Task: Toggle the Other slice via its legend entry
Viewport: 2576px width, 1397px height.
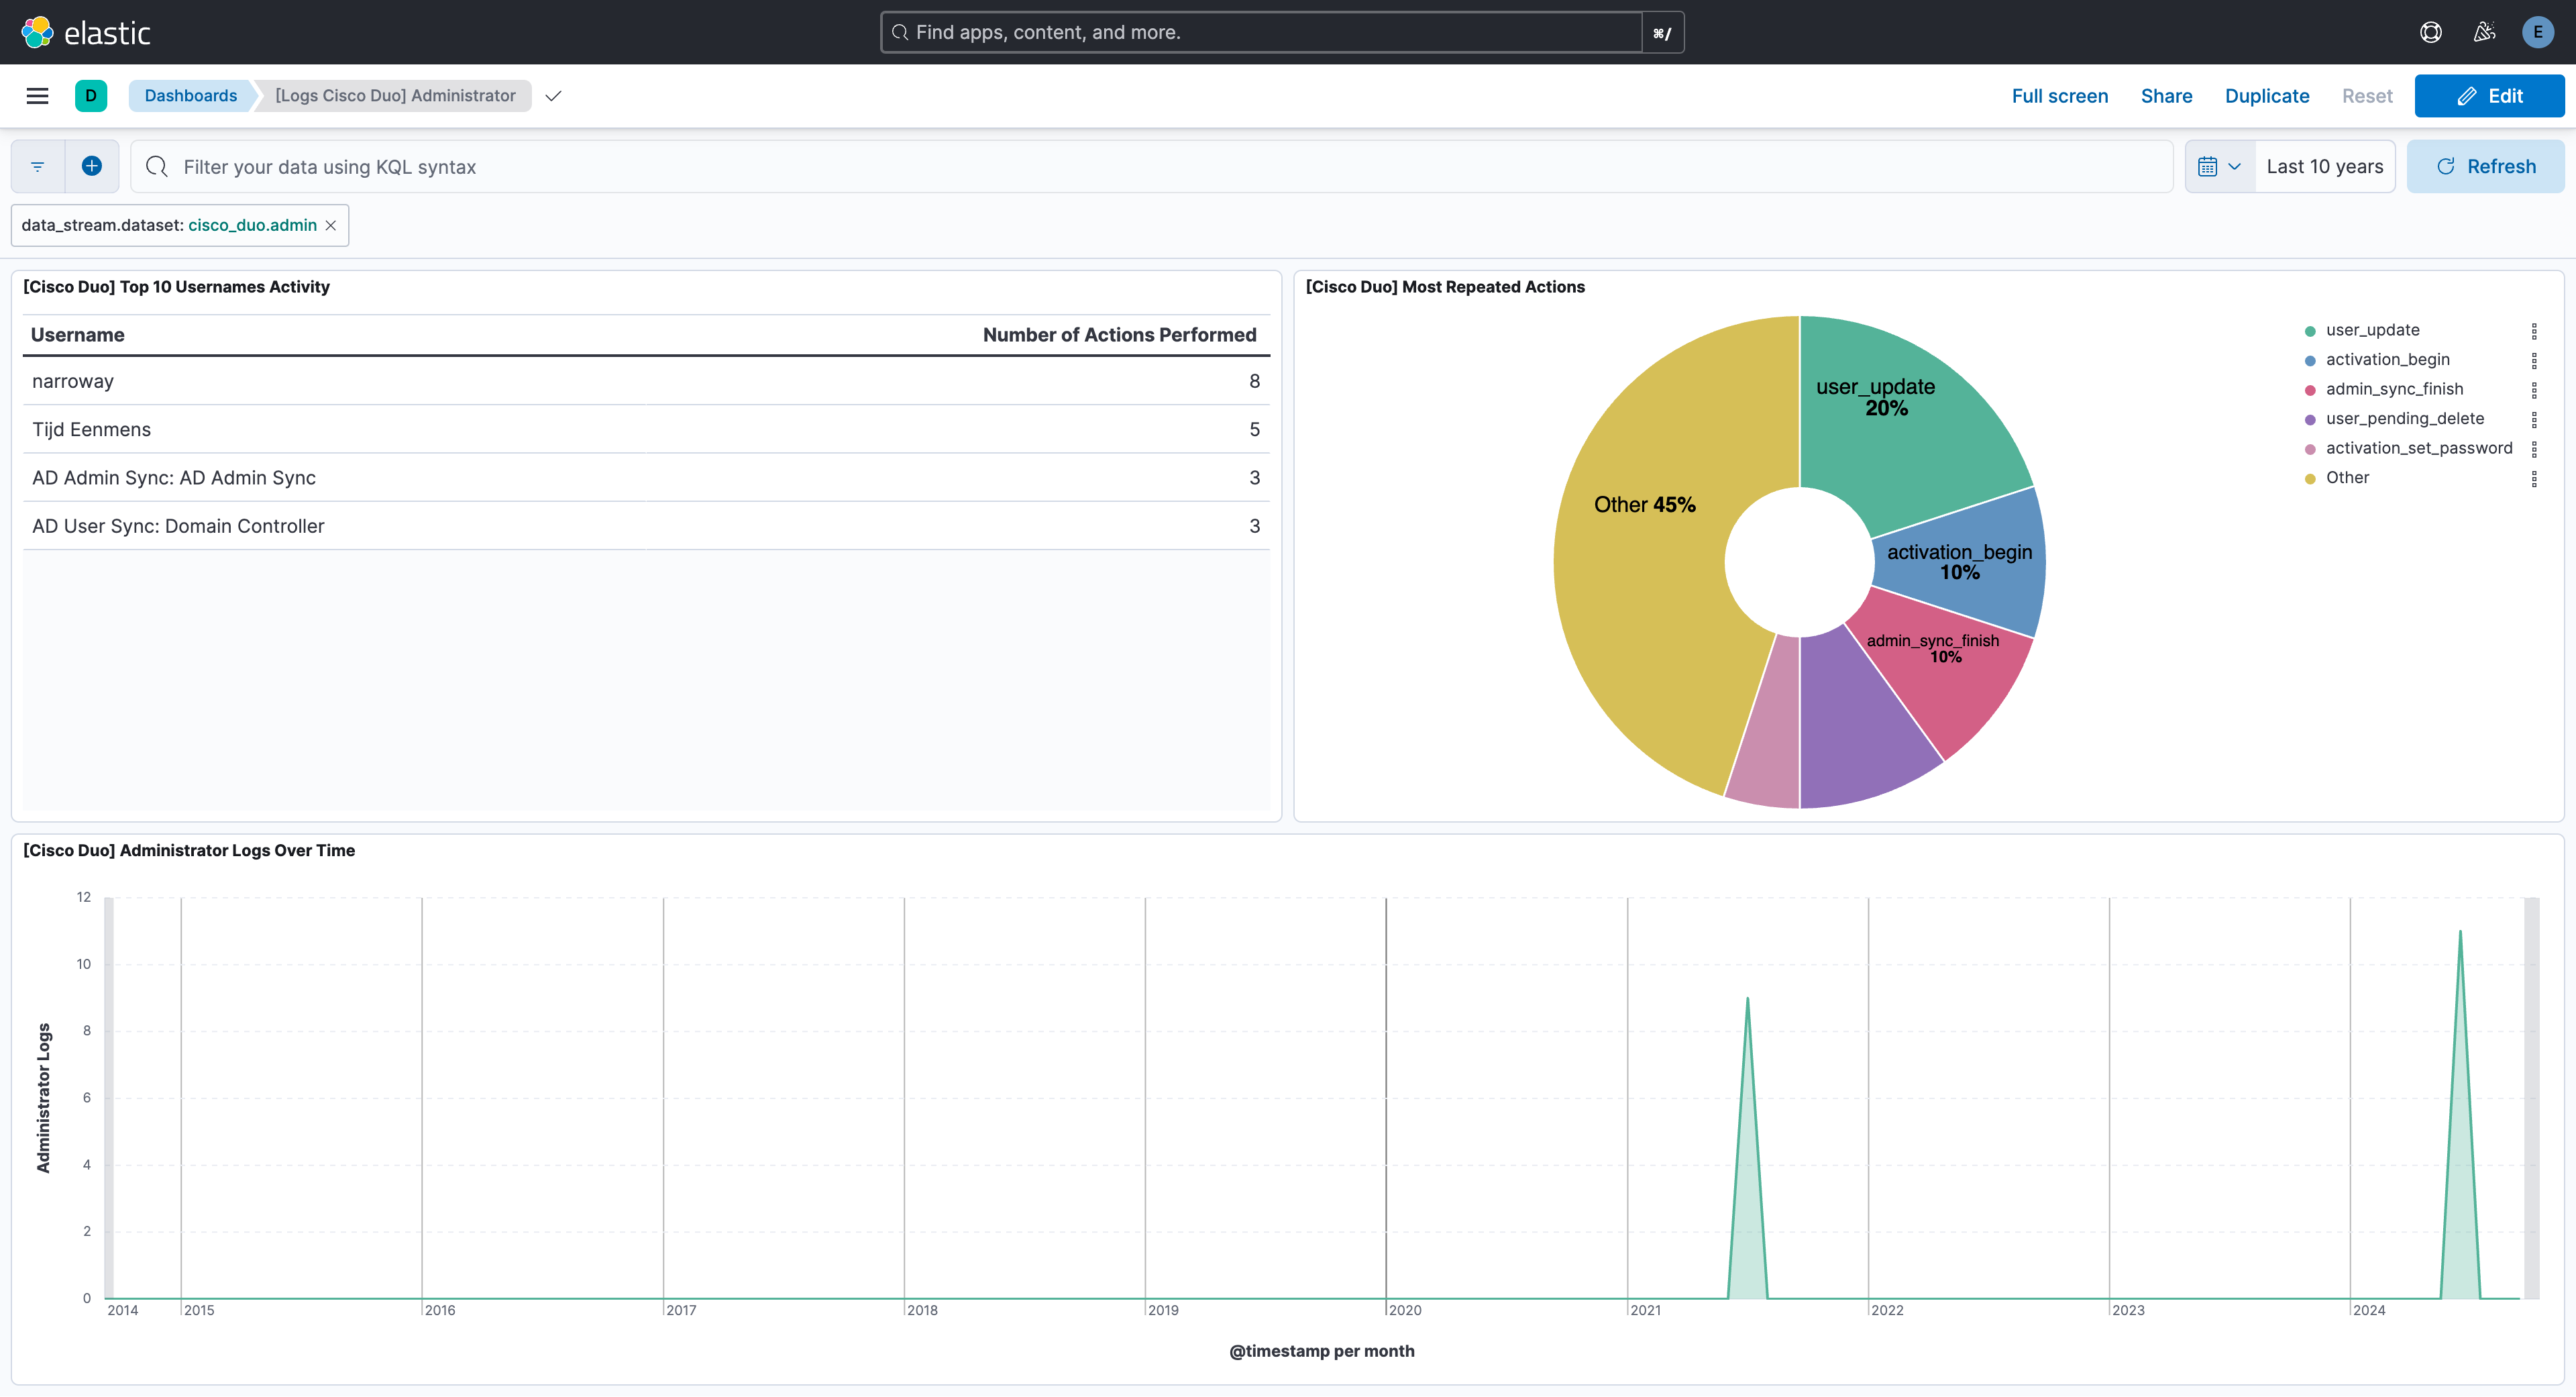Action: click(2347, 477)
